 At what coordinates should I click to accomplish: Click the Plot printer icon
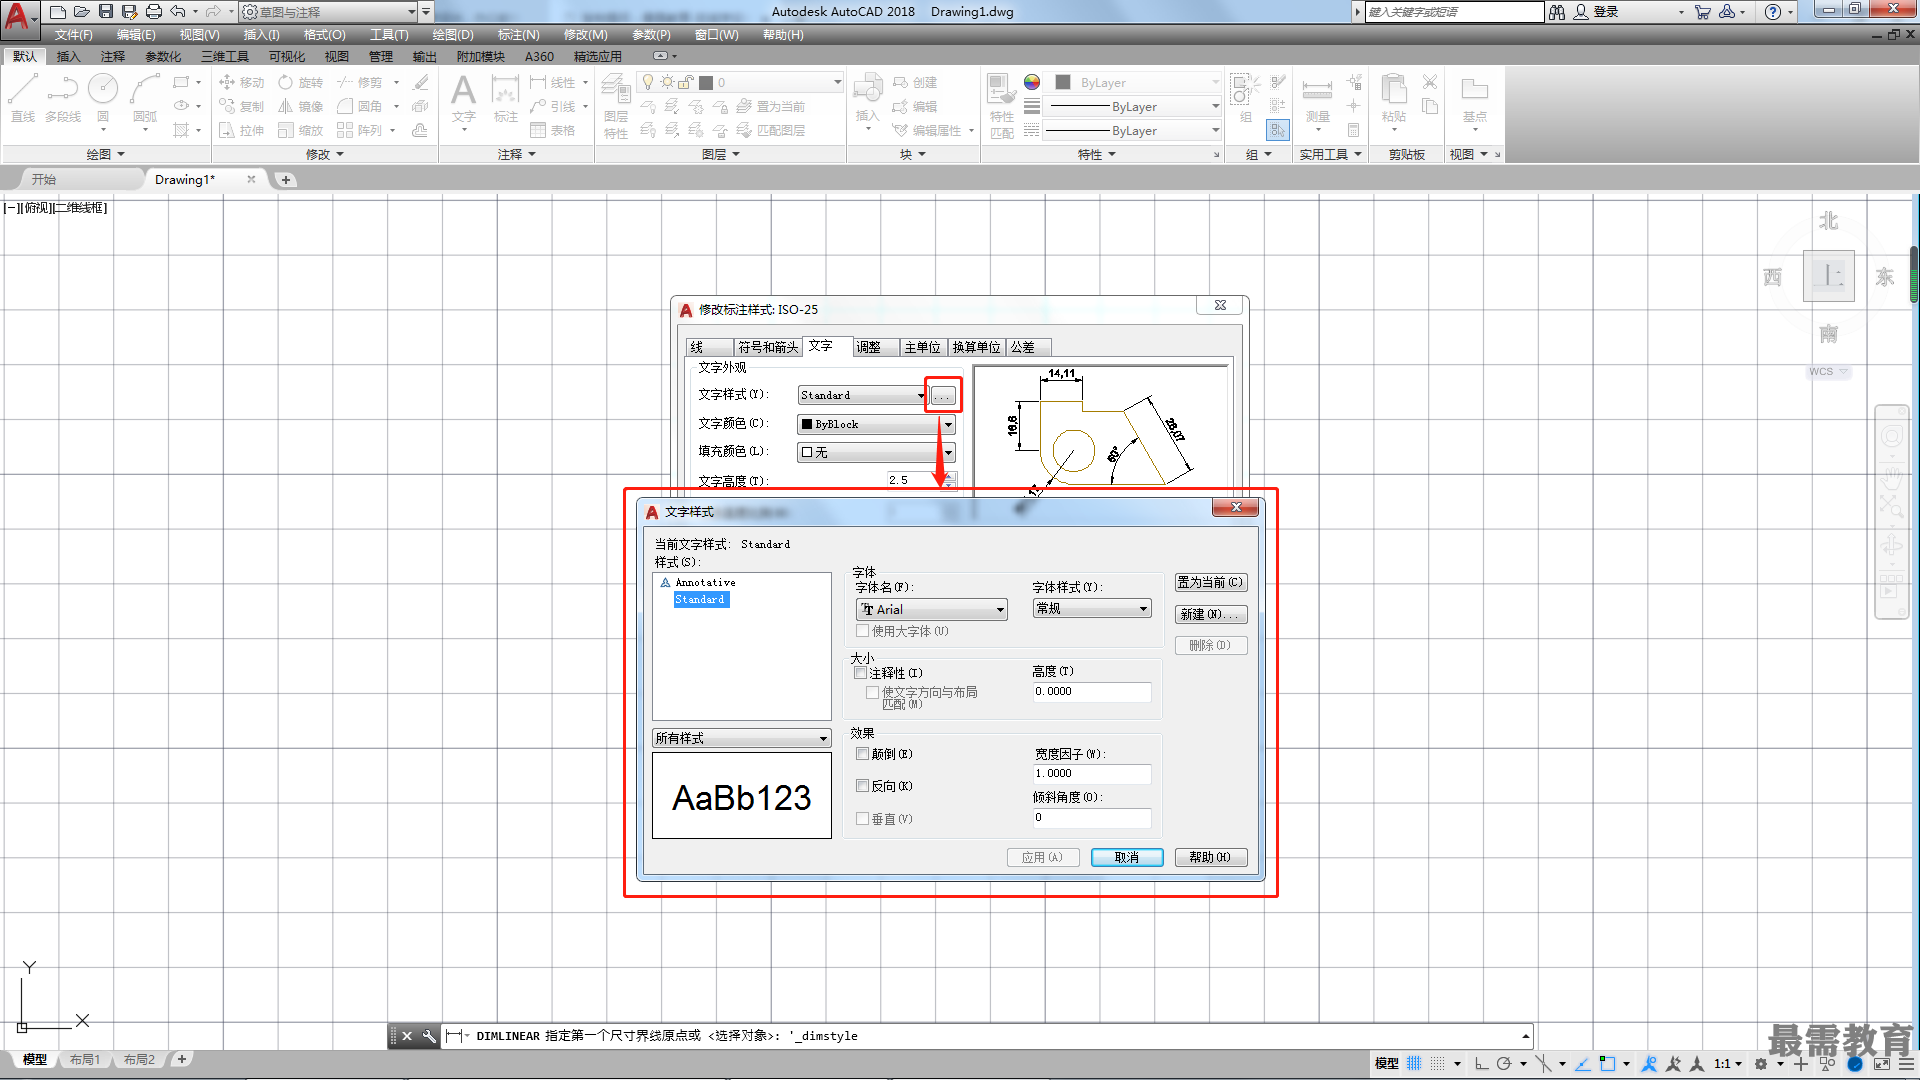click(154, 12)
